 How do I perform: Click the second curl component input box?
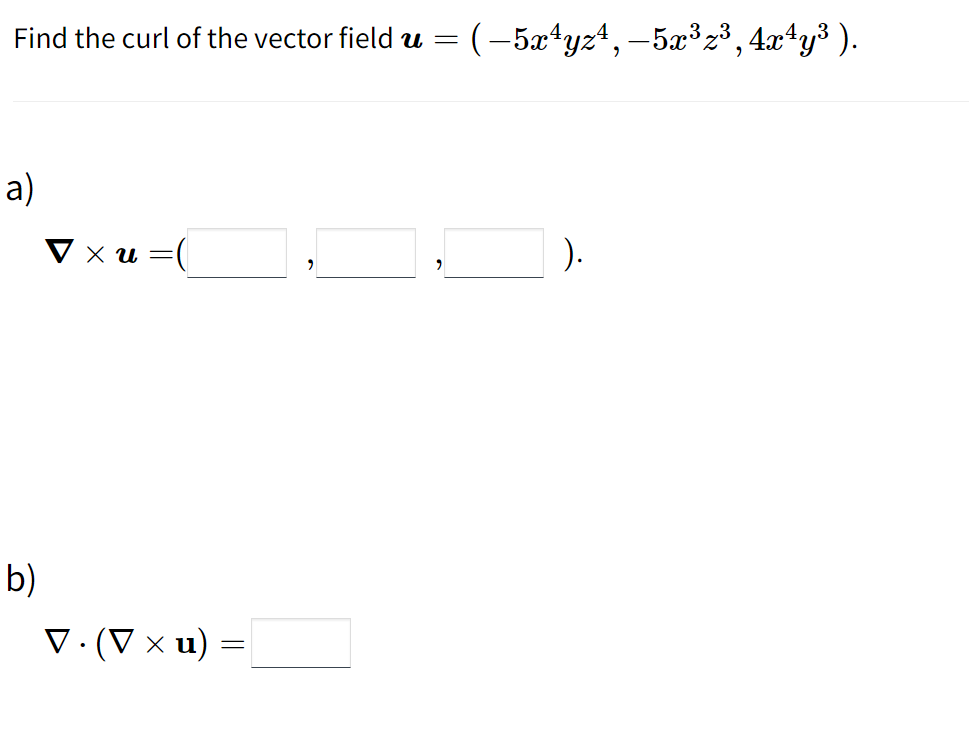[366, 253]
